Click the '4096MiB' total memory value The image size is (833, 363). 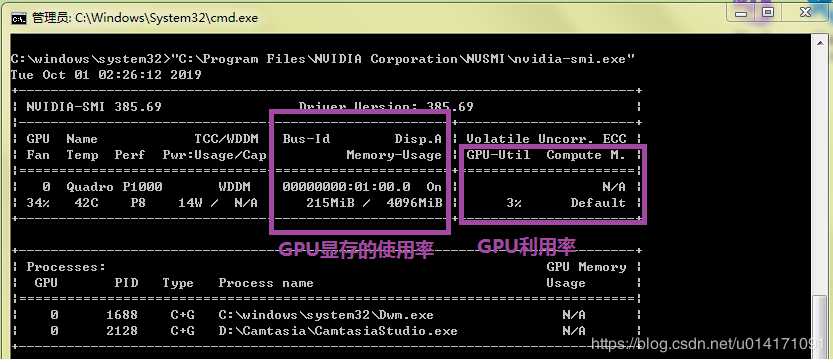click(414, 203)
